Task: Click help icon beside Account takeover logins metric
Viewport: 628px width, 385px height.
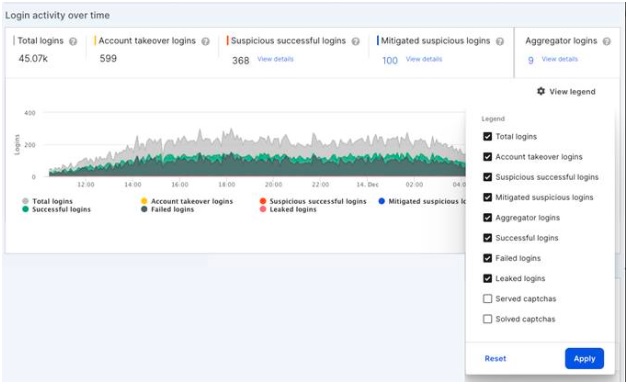Action: [205, 41]
